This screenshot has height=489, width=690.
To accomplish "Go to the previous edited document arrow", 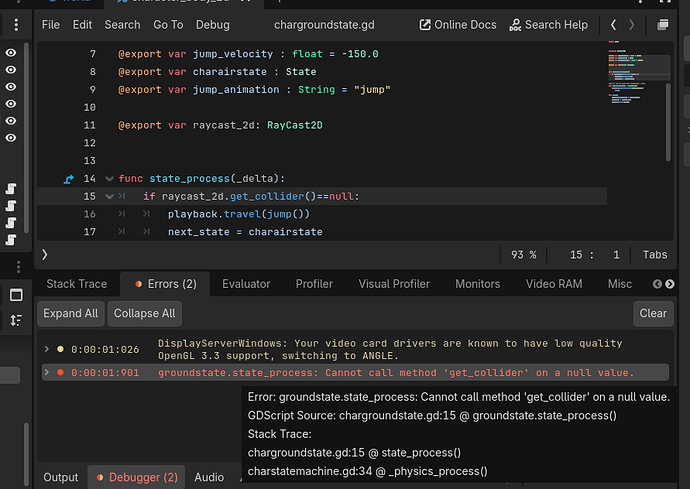I will point(613,25).
